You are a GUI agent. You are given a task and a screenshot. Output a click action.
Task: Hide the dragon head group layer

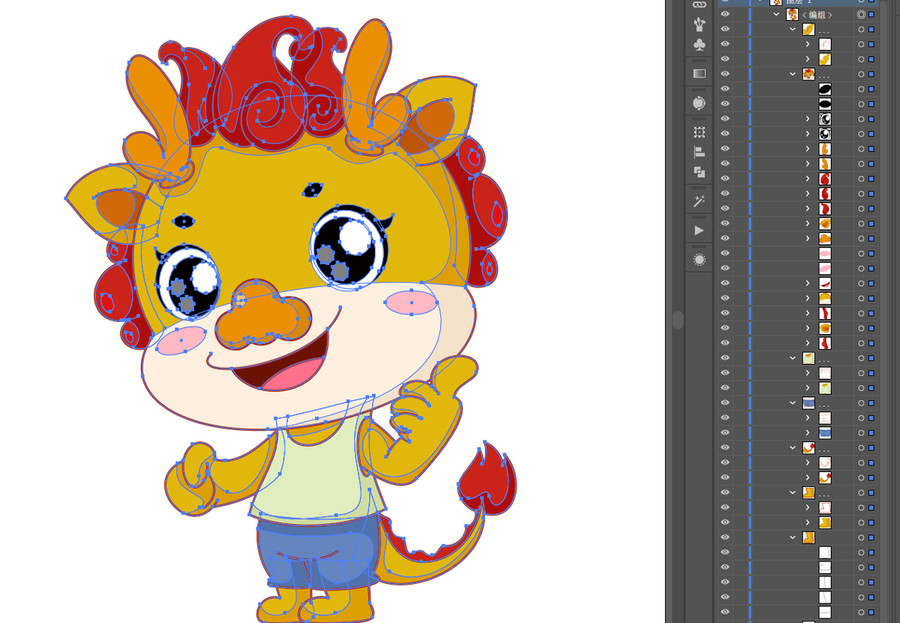(725, 74)
